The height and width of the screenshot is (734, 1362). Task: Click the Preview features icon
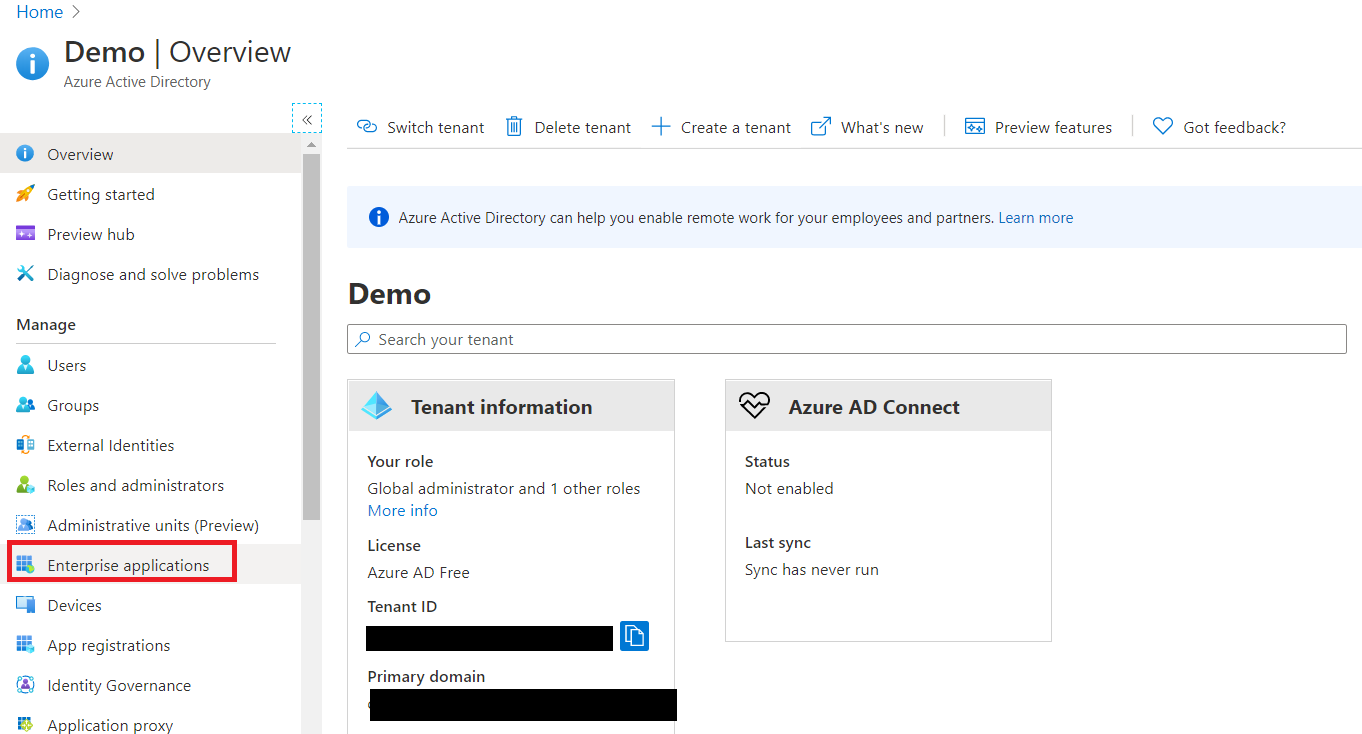click(x=974, y=126)
